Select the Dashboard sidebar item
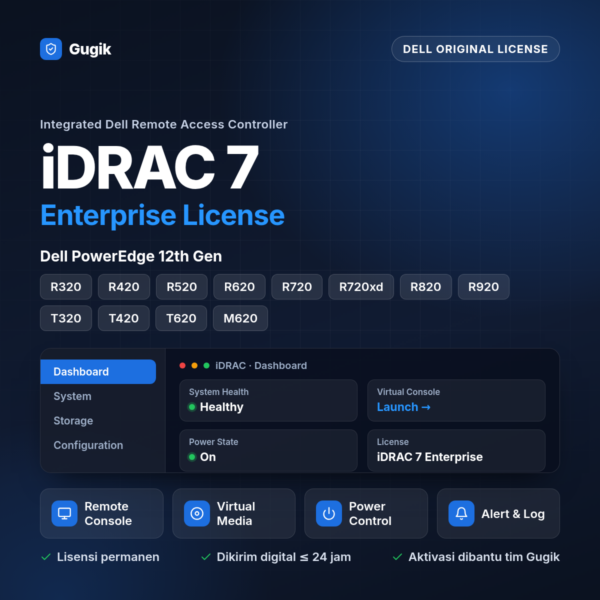 [98, 372]
